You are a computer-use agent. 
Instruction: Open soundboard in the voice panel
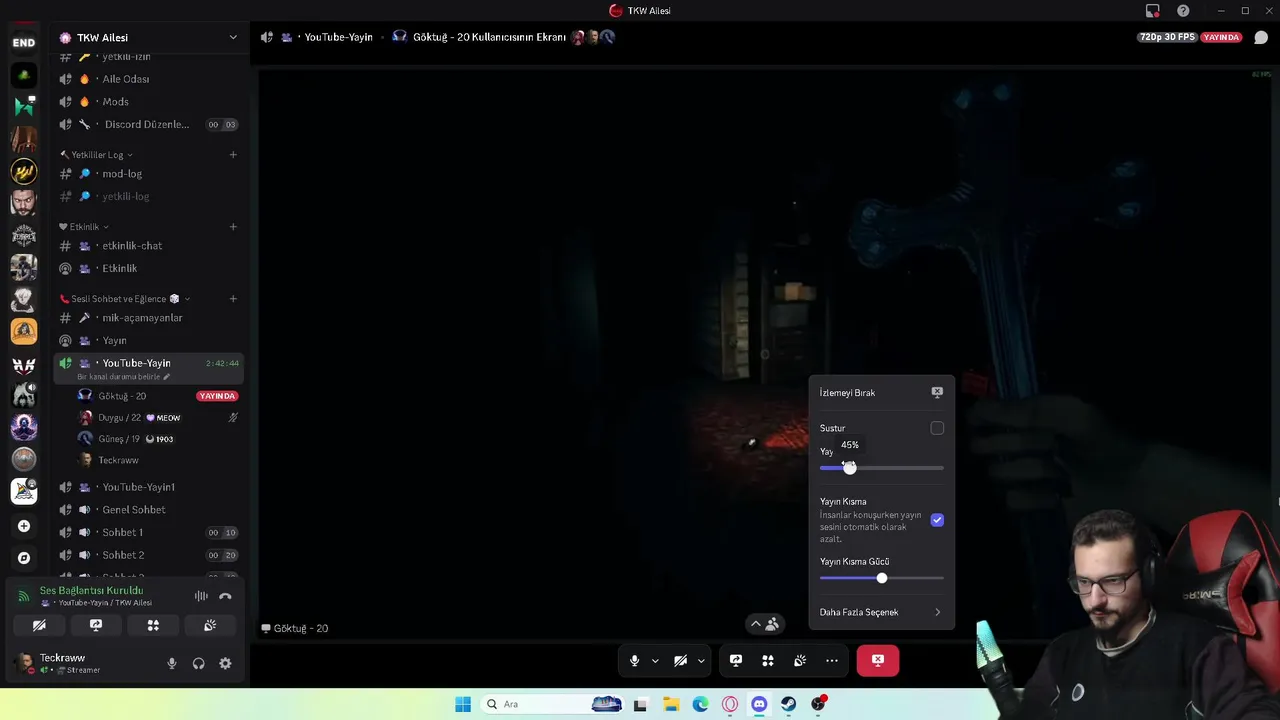[210, 625]
